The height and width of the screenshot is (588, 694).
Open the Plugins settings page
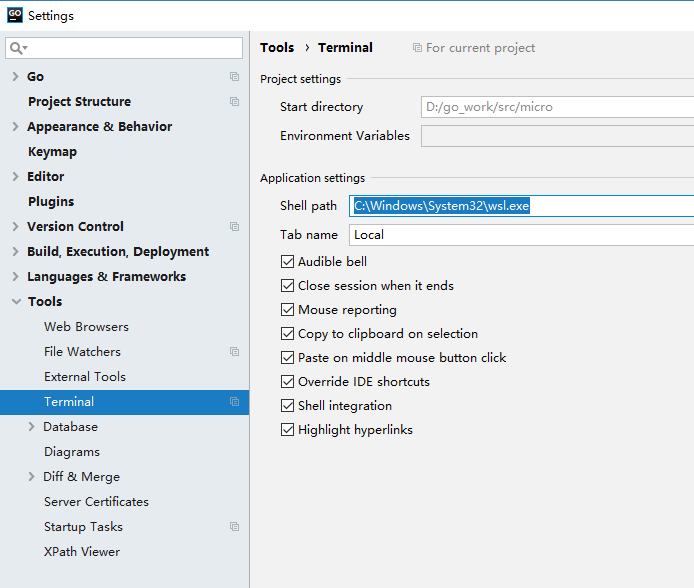51,202
